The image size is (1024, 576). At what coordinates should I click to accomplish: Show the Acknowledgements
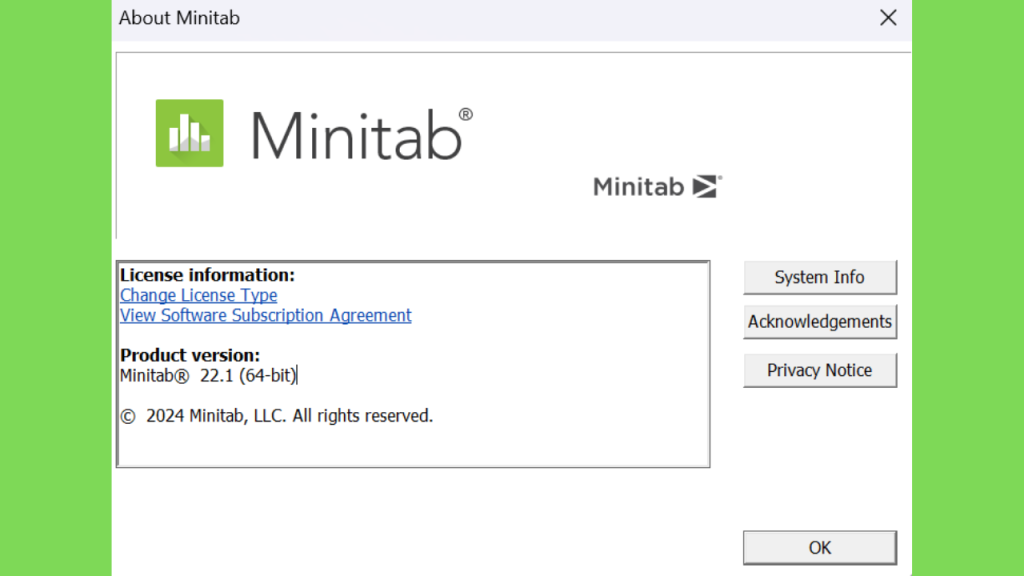[x=820, y=321]
